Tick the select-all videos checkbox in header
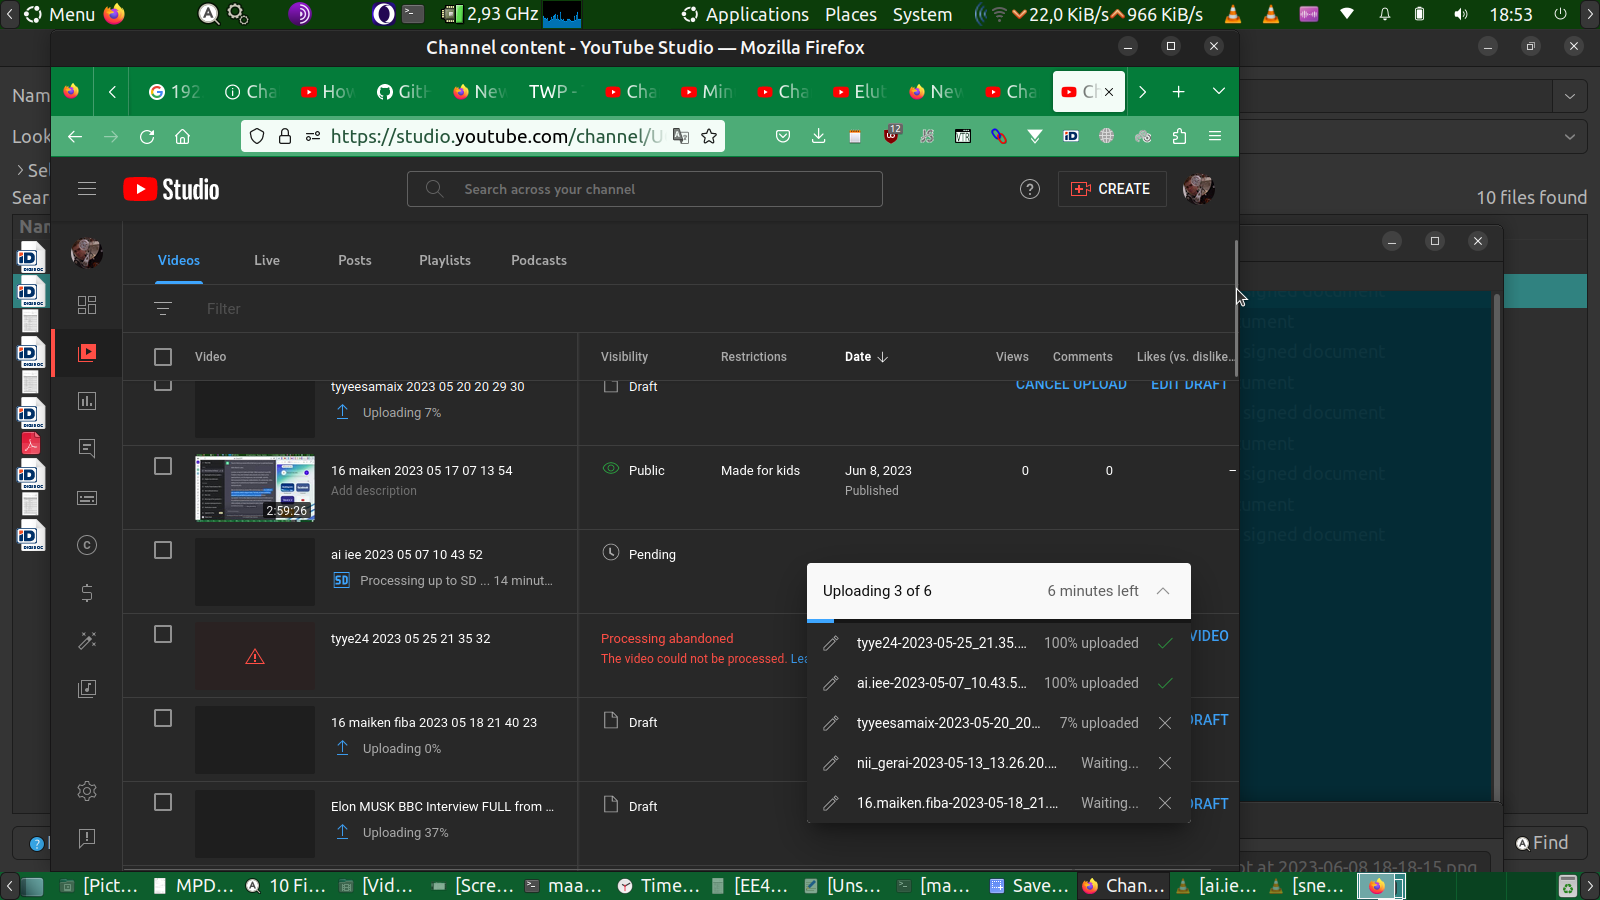The image size is (1600, 900). coord(163,357)
